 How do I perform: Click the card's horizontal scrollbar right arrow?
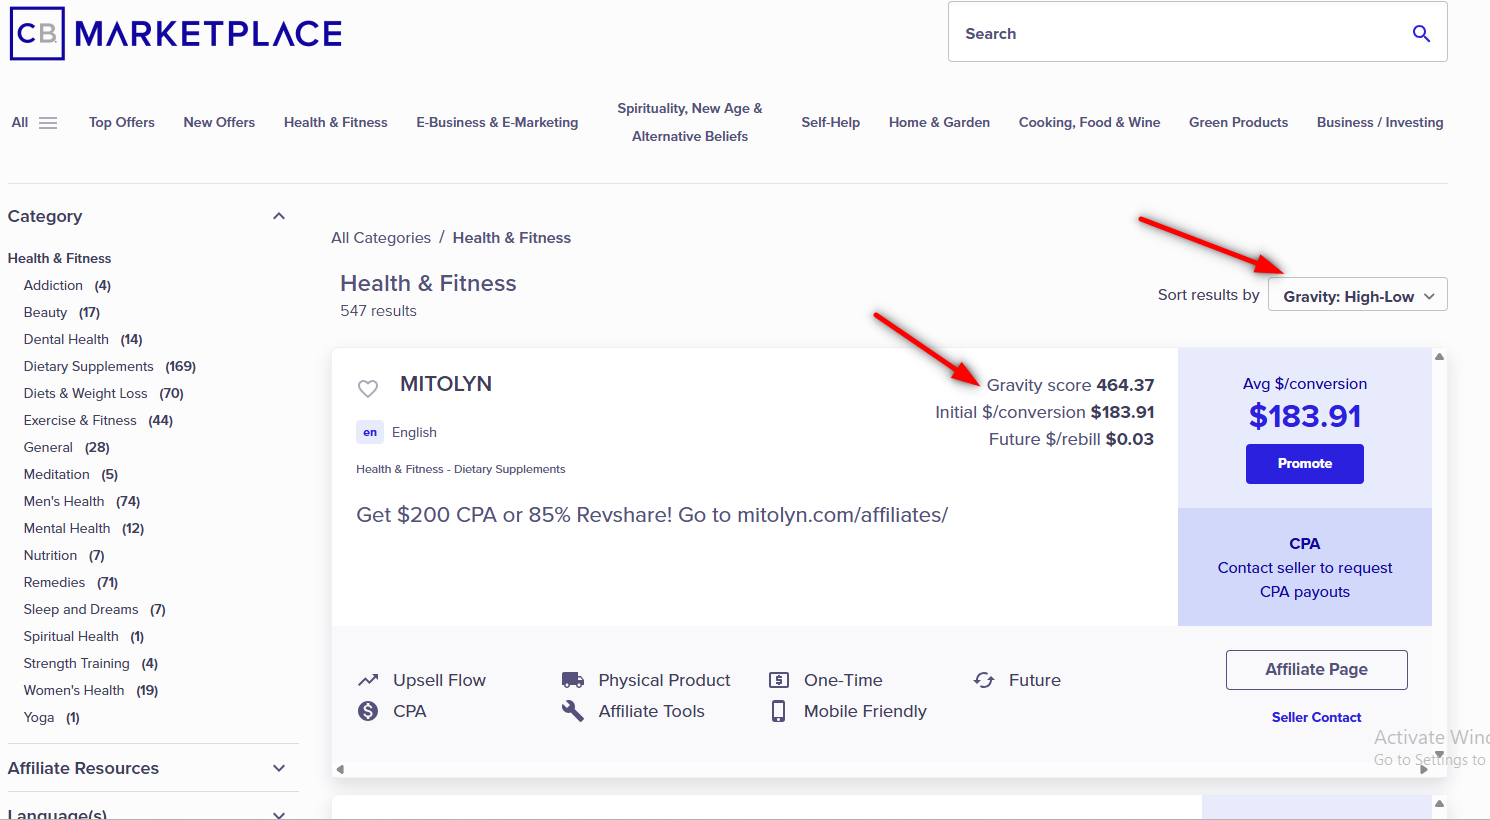[x=1423, y=770]
